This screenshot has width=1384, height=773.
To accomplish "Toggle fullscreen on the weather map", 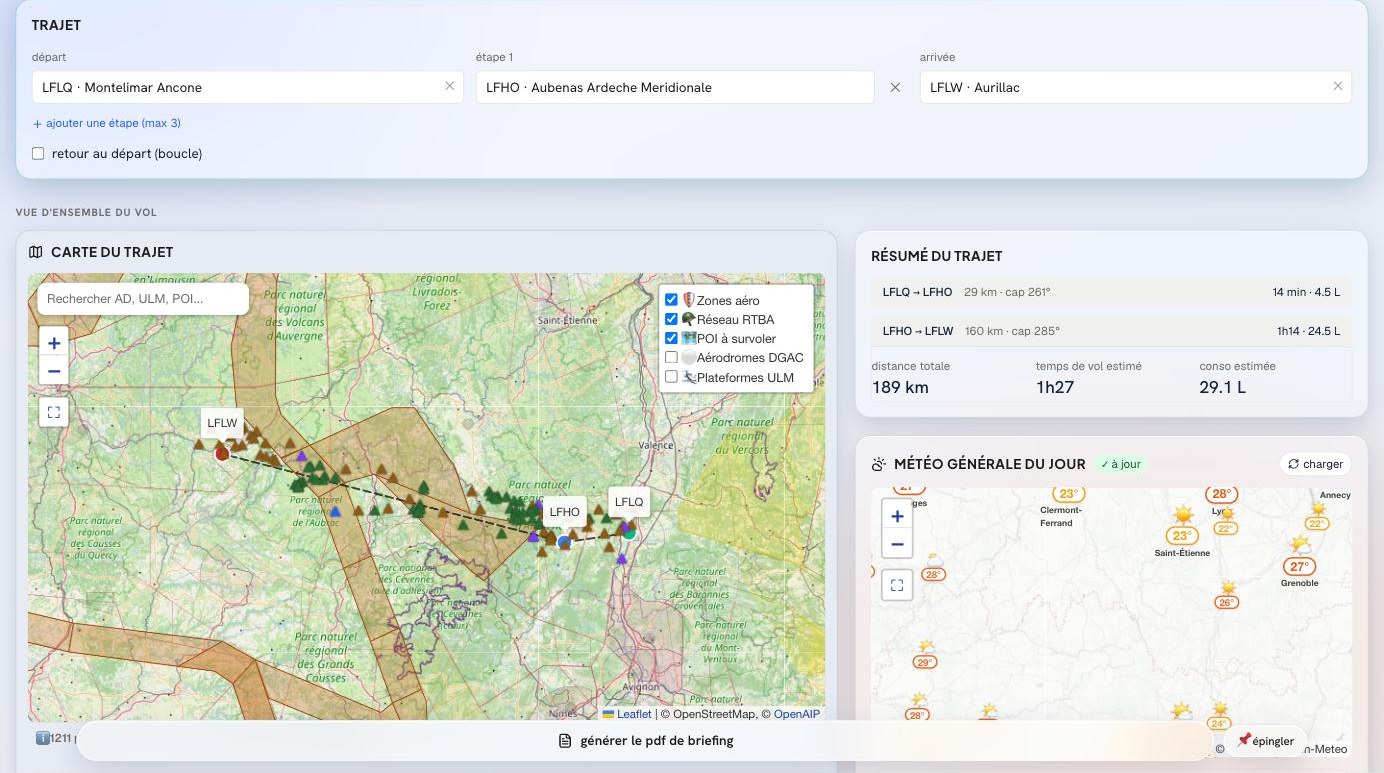I will [x=897, y=585].
